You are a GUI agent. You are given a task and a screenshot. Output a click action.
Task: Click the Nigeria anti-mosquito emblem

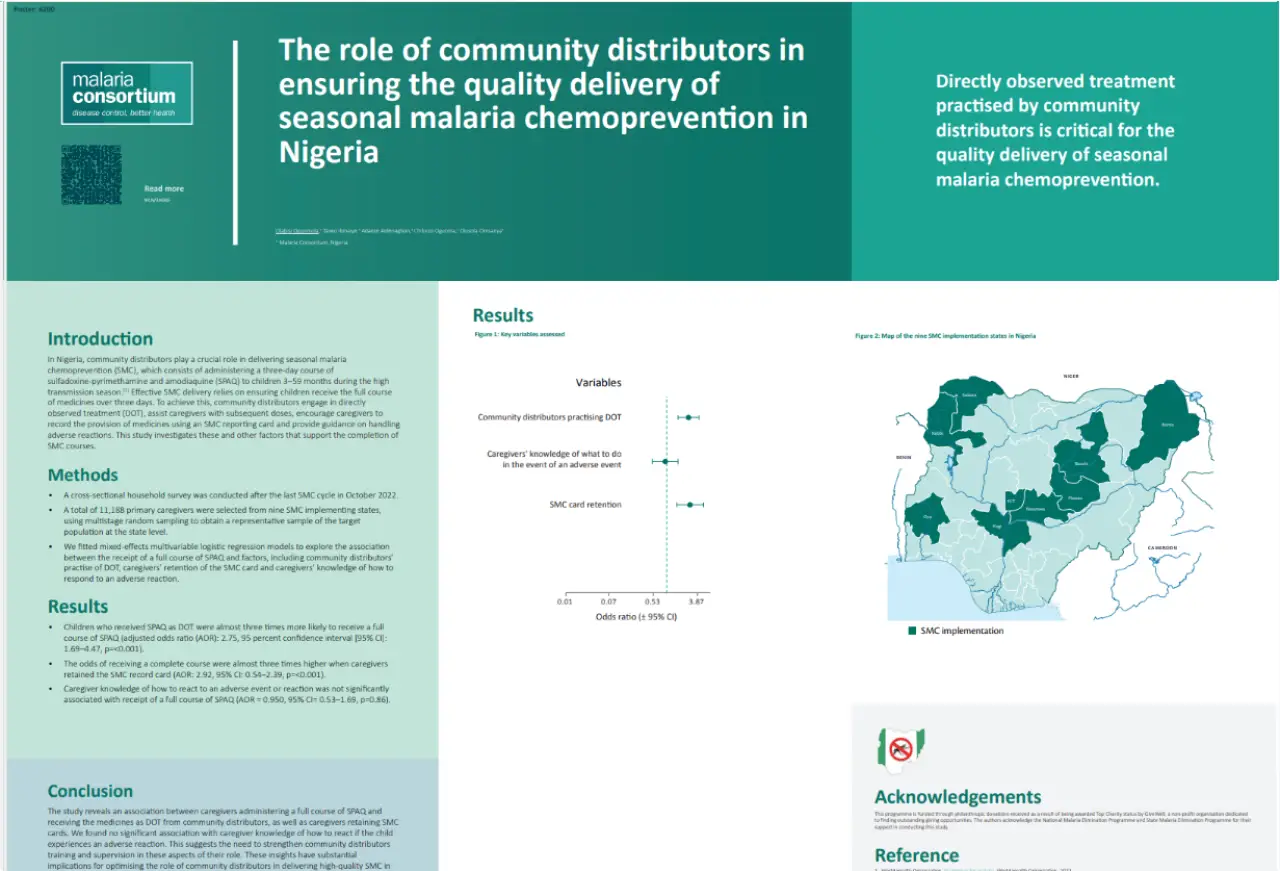pyautogui.click(x=900, y=747)
